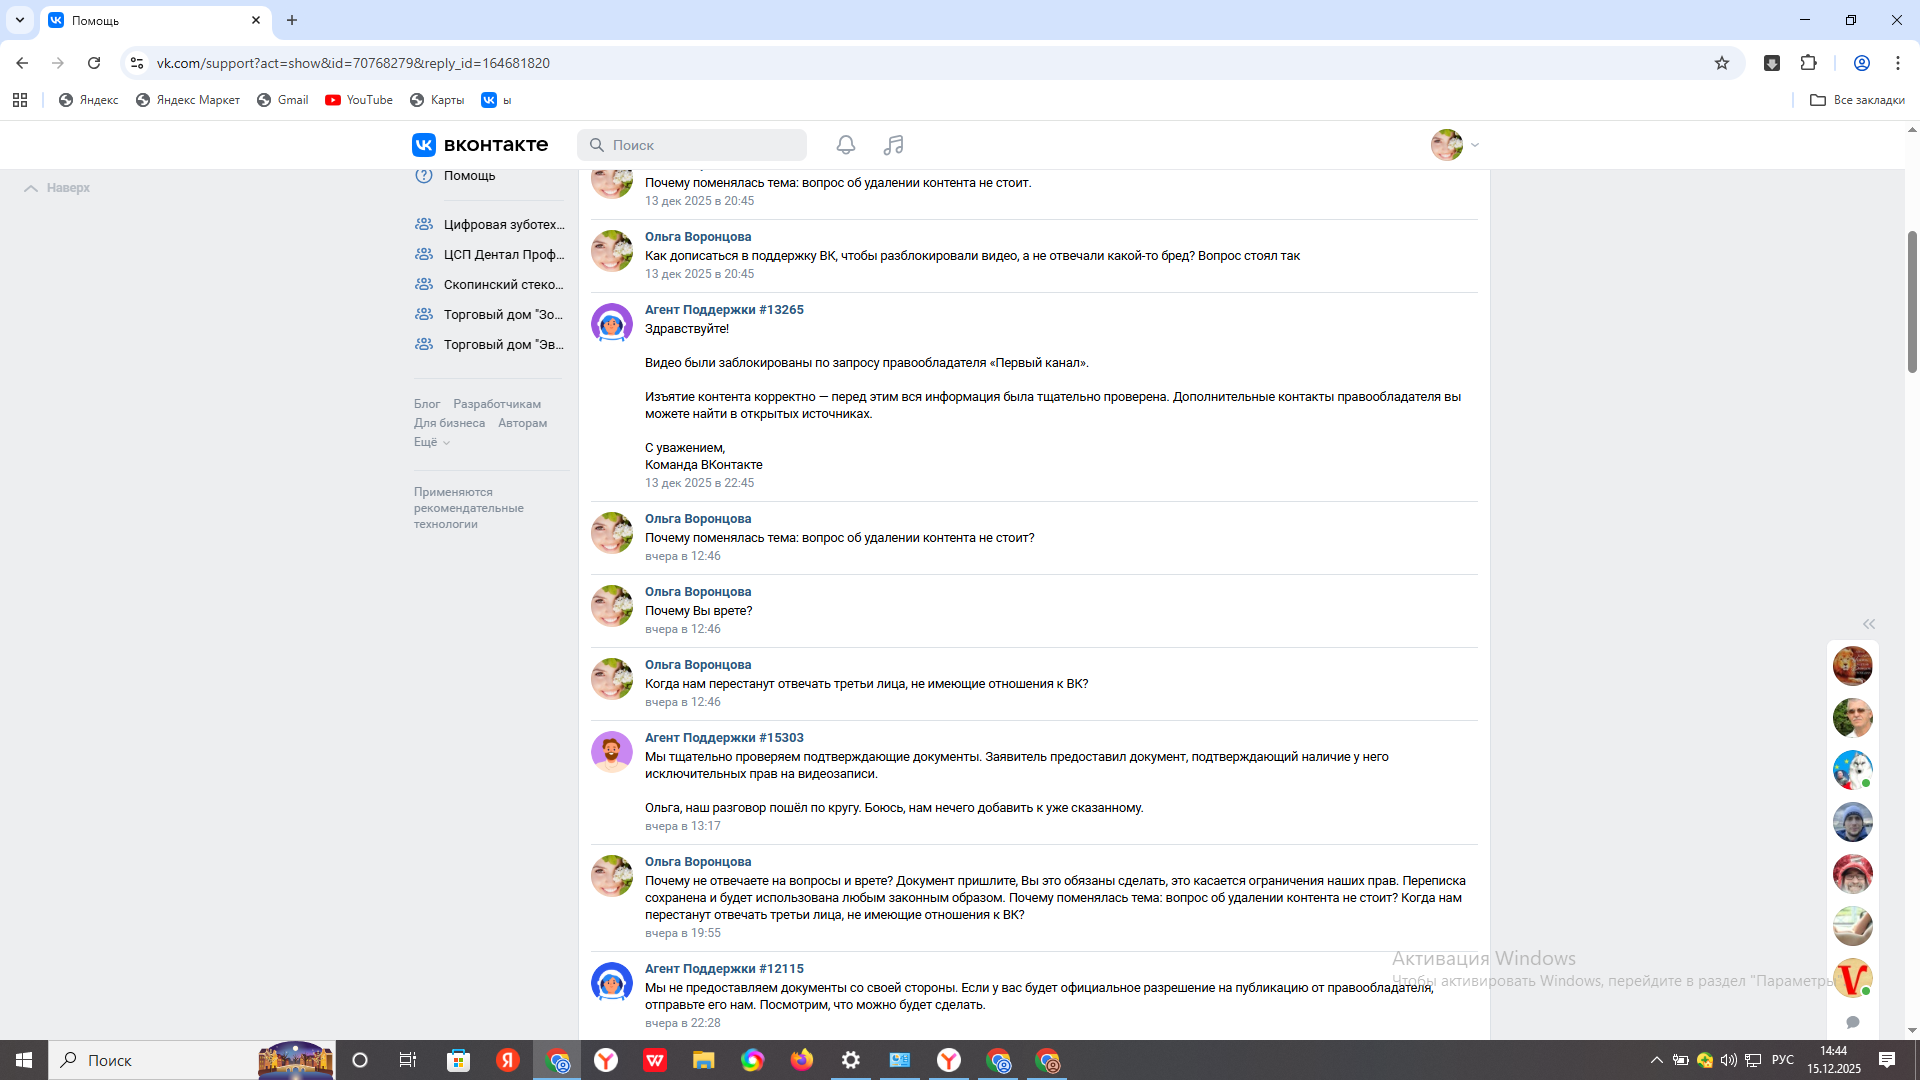Open Windows taskbar settings gear
Image resolution: width=1920 pixels, height=1080 pixels.
coord(851,1060)
